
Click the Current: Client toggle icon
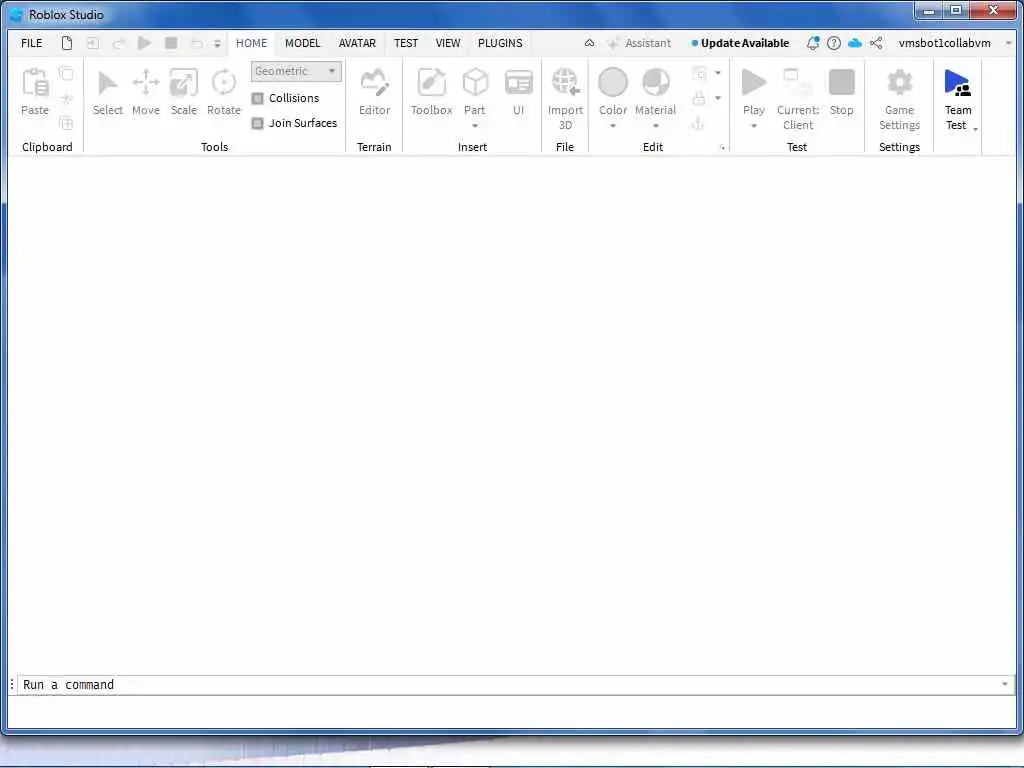click(x=797, y=82)
